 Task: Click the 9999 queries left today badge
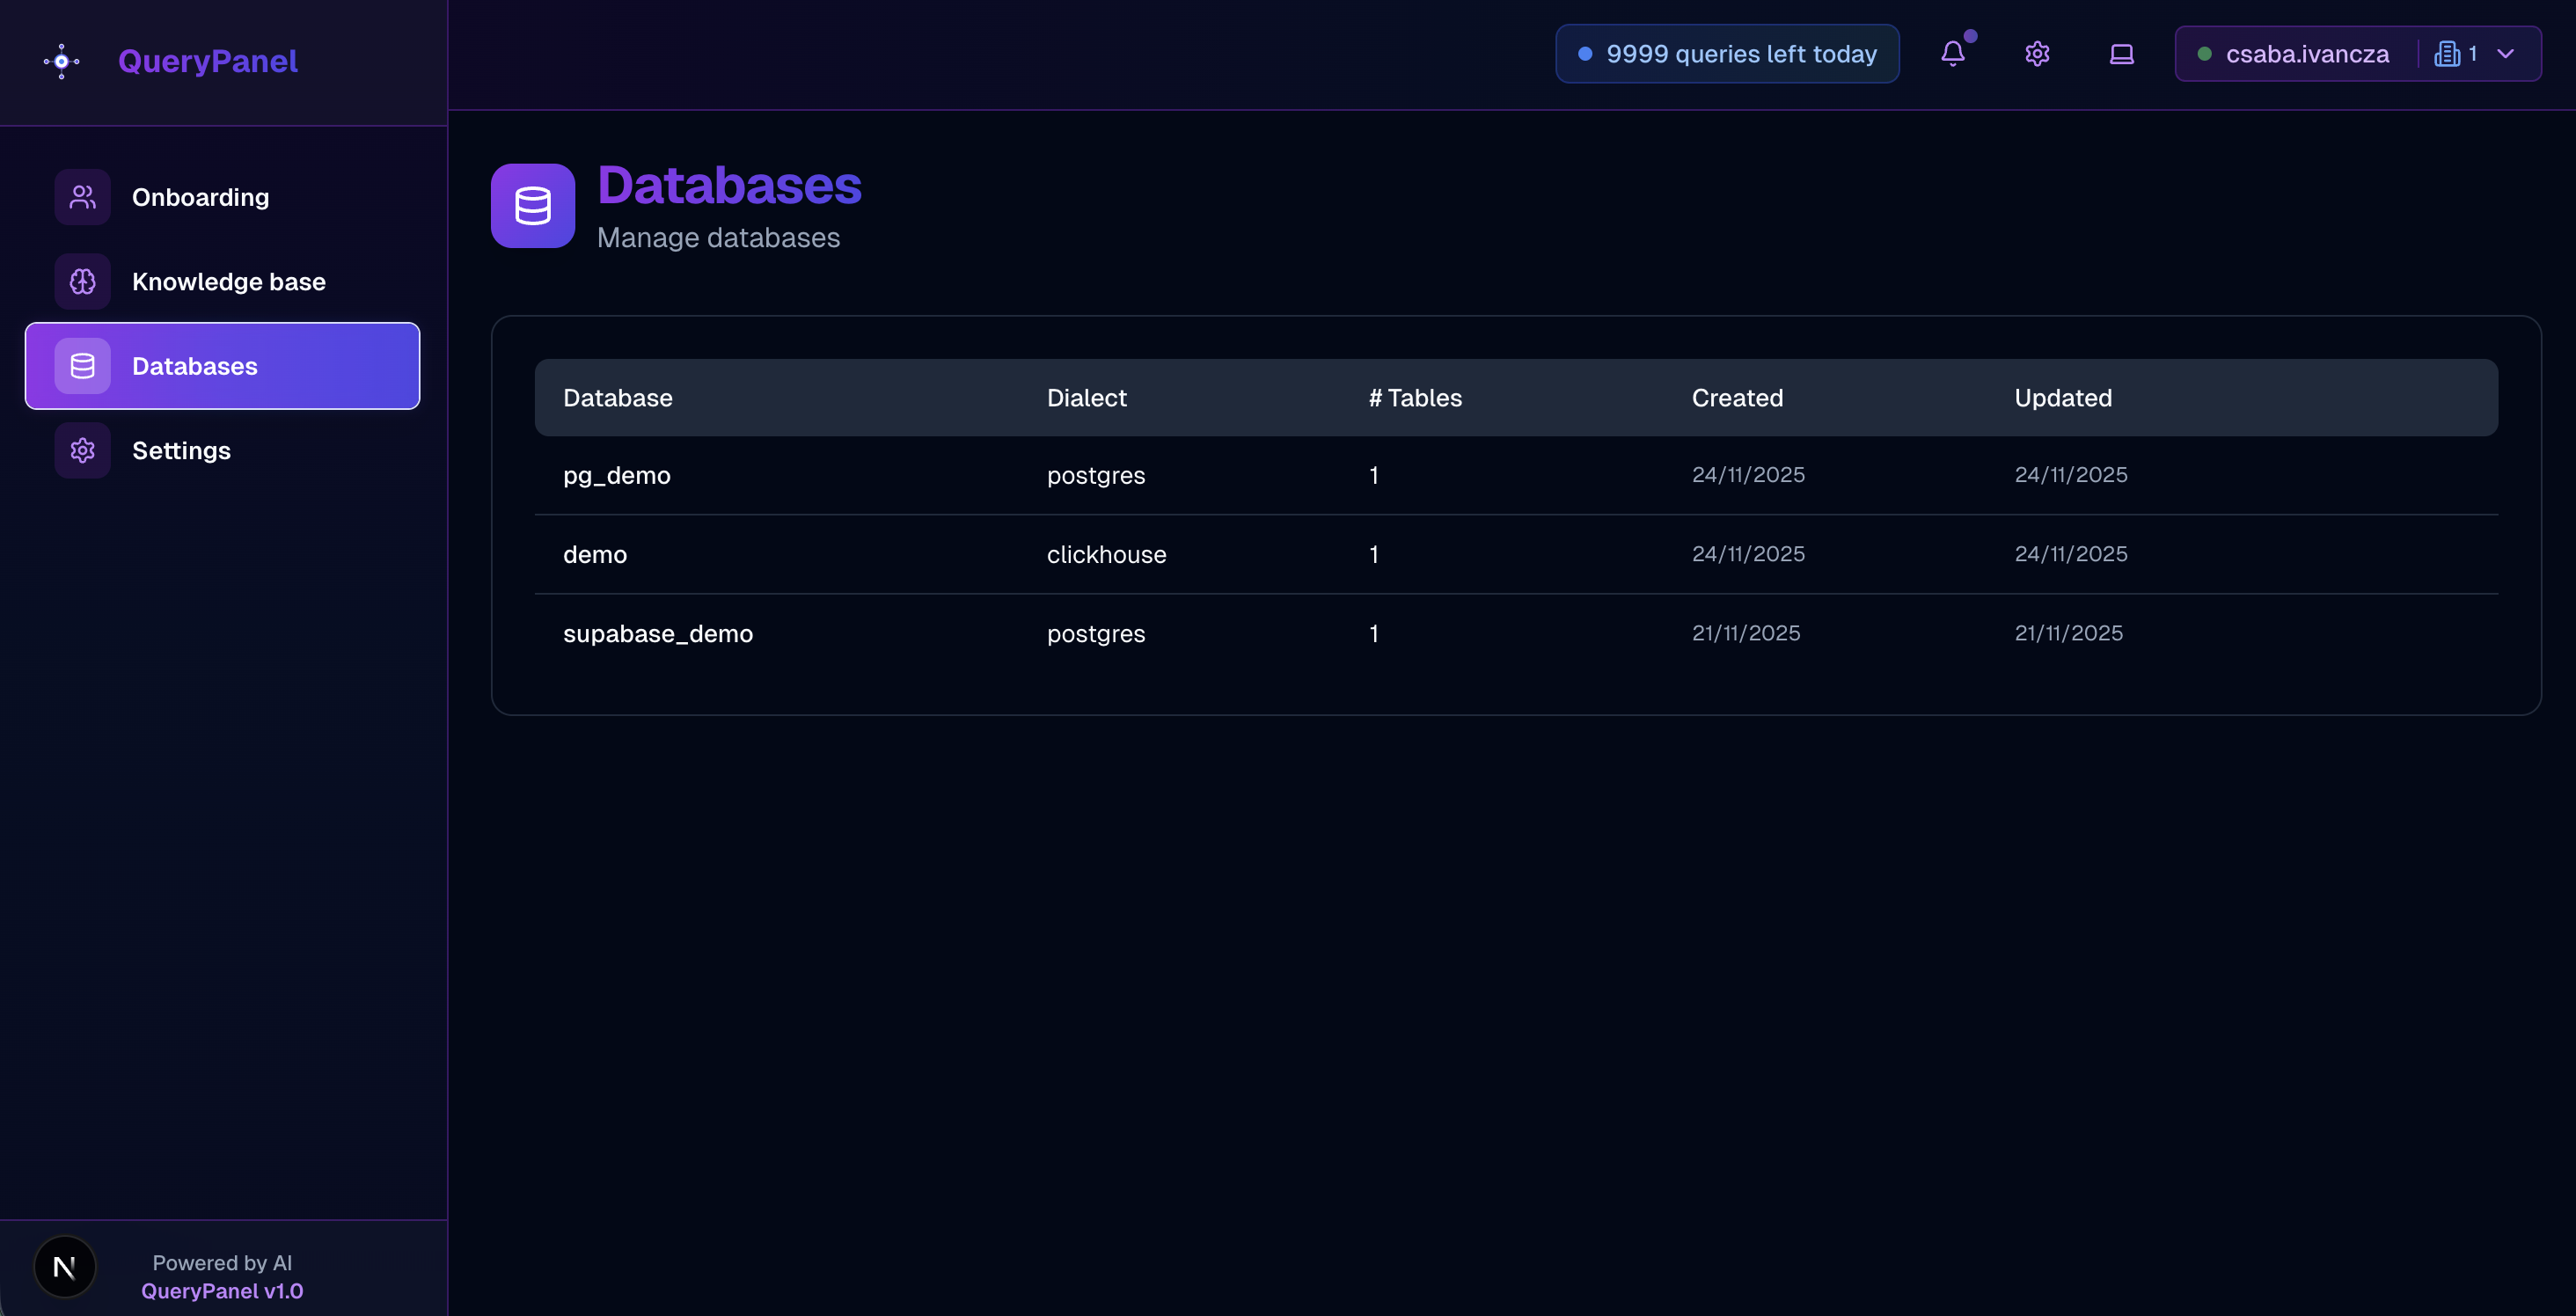click(x=1727, y=53)
